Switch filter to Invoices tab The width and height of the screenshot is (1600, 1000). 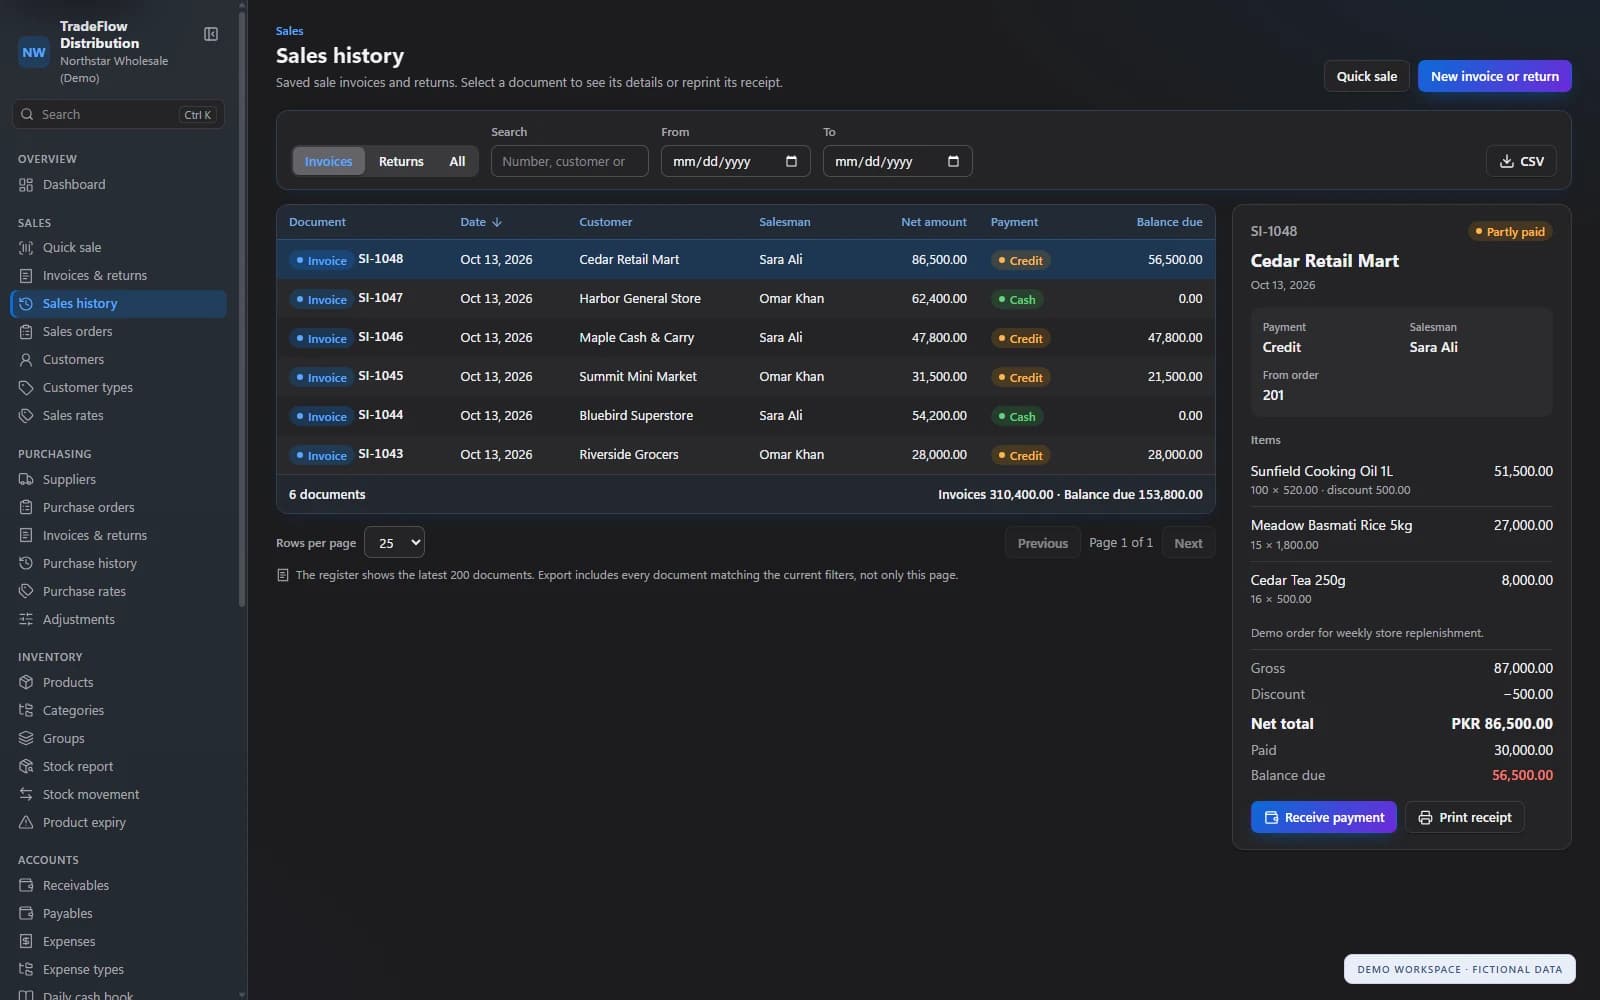click(328, 161)
